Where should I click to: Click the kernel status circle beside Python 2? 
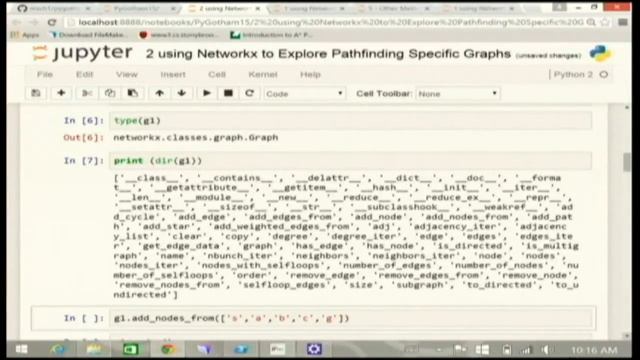pos(604,74)
